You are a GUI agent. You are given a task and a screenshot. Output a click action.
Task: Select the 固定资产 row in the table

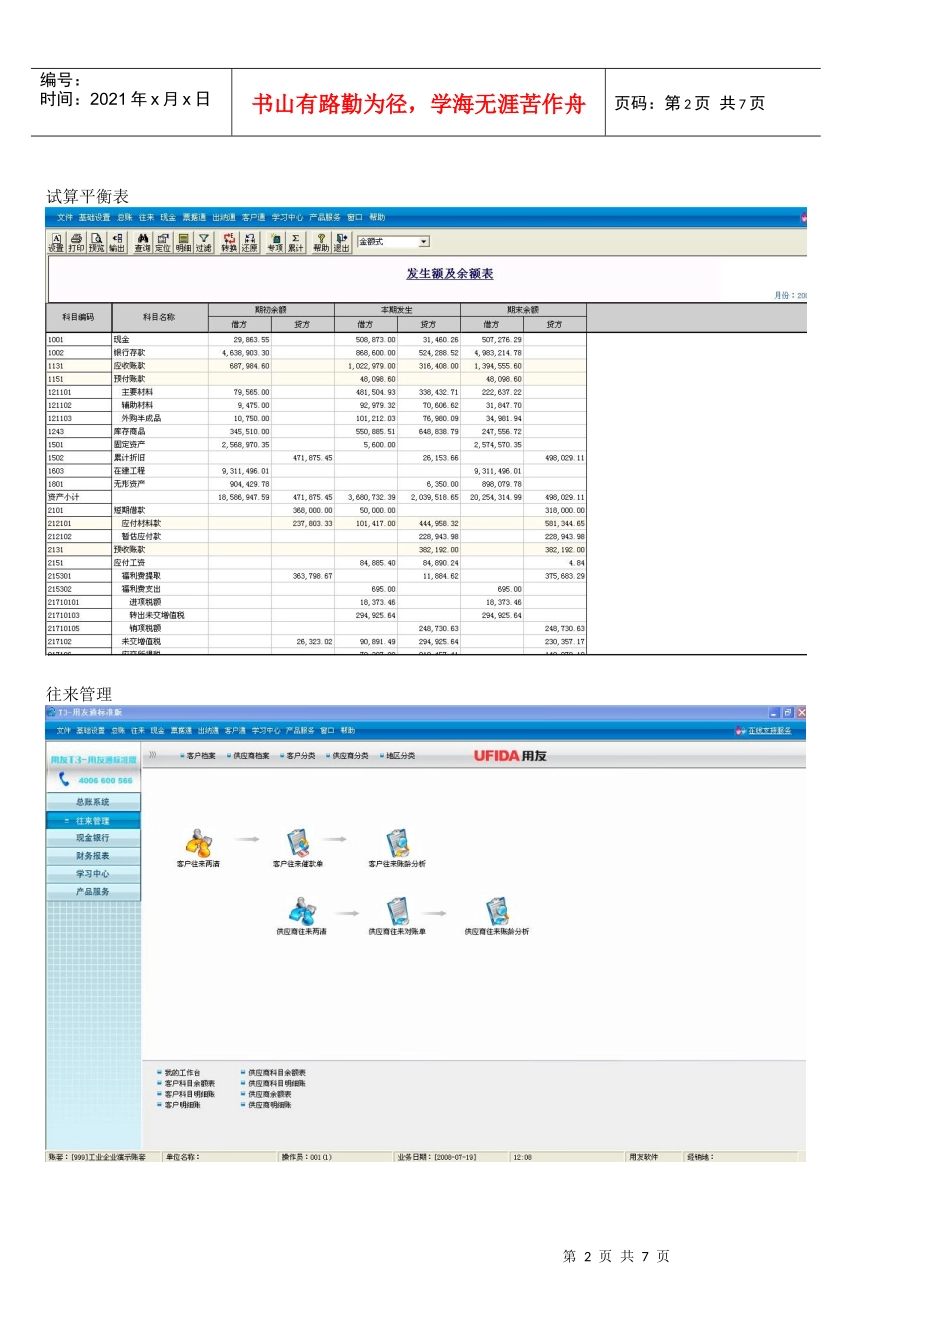pyautogui.click(x=316, y=445)
